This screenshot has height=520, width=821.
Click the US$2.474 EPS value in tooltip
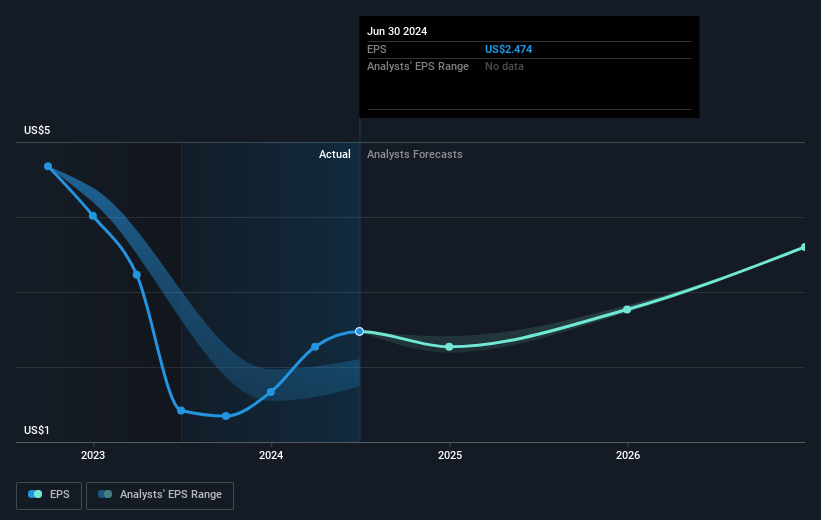pyautogui.click(x=508, y=49)
